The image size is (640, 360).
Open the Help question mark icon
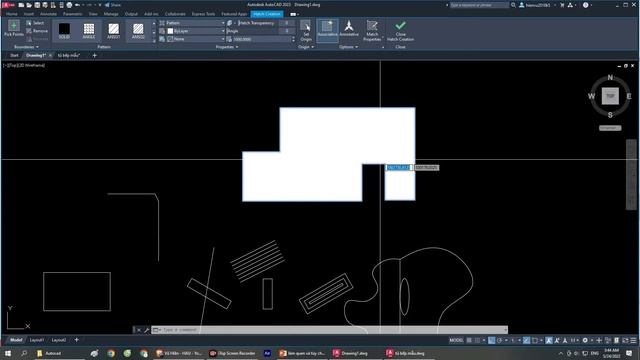(586, 5)
